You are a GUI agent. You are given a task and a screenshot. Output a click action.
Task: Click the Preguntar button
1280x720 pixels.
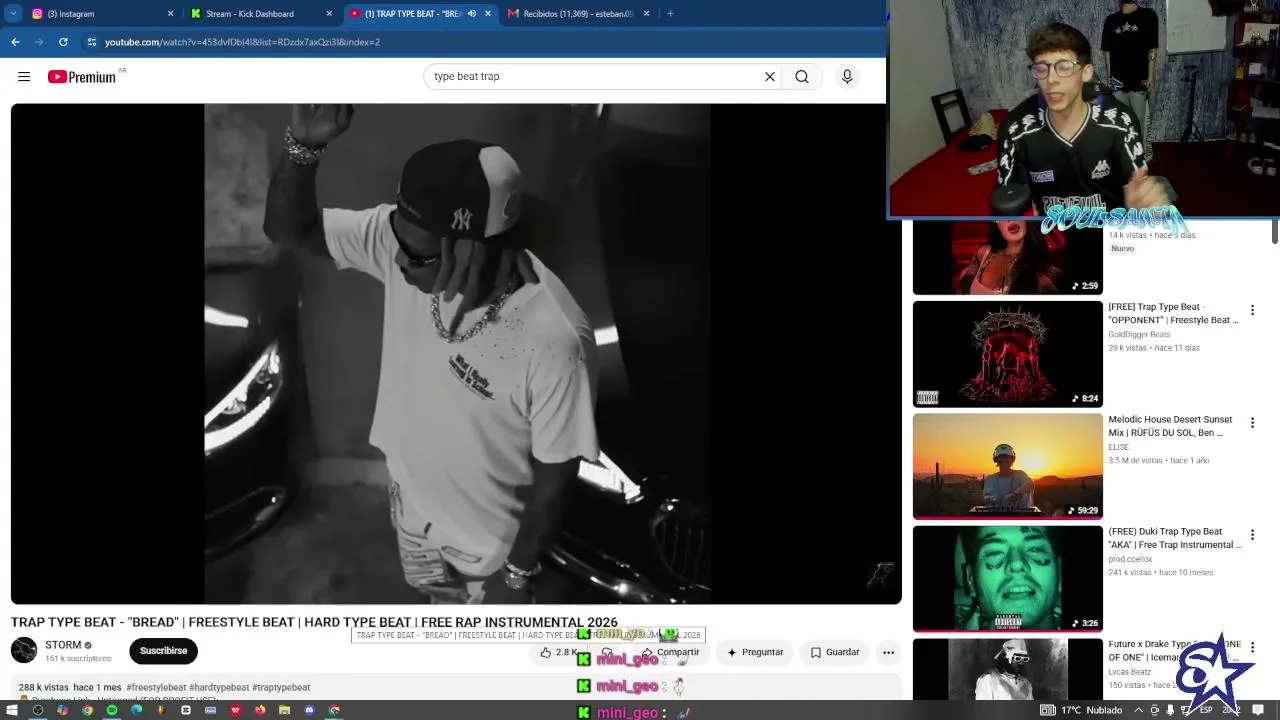point(755,652)
